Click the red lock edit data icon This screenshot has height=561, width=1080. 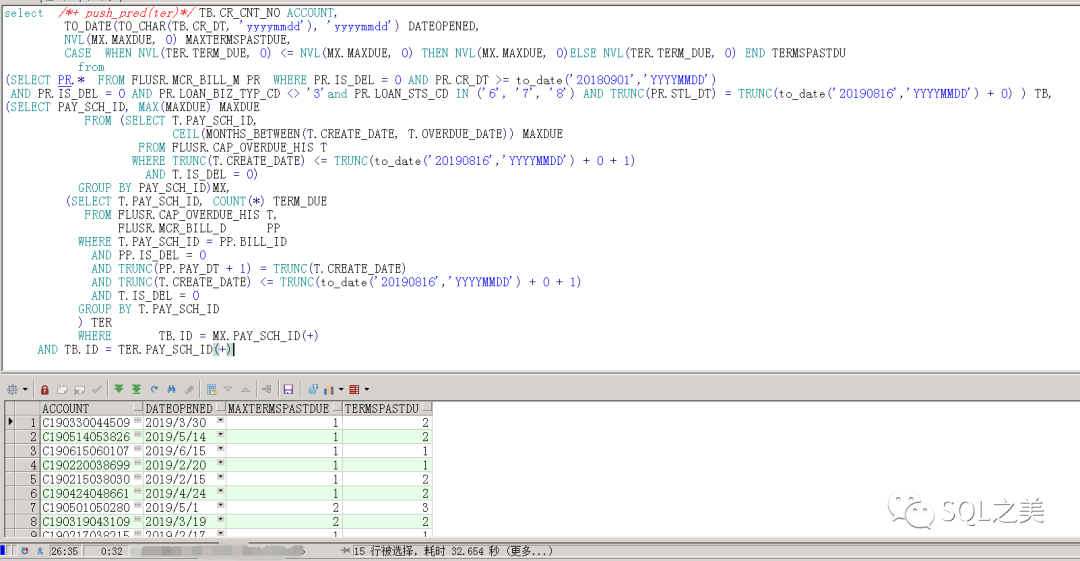(x=45, y=389)
